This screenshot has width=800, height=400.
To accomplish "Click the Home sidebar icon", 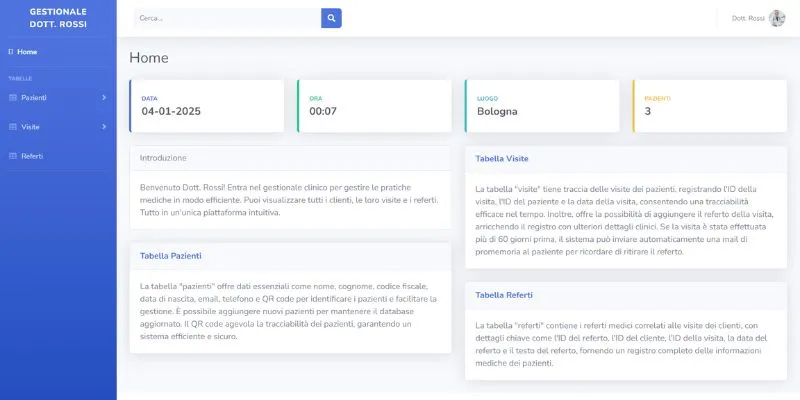I will [11, 51].
